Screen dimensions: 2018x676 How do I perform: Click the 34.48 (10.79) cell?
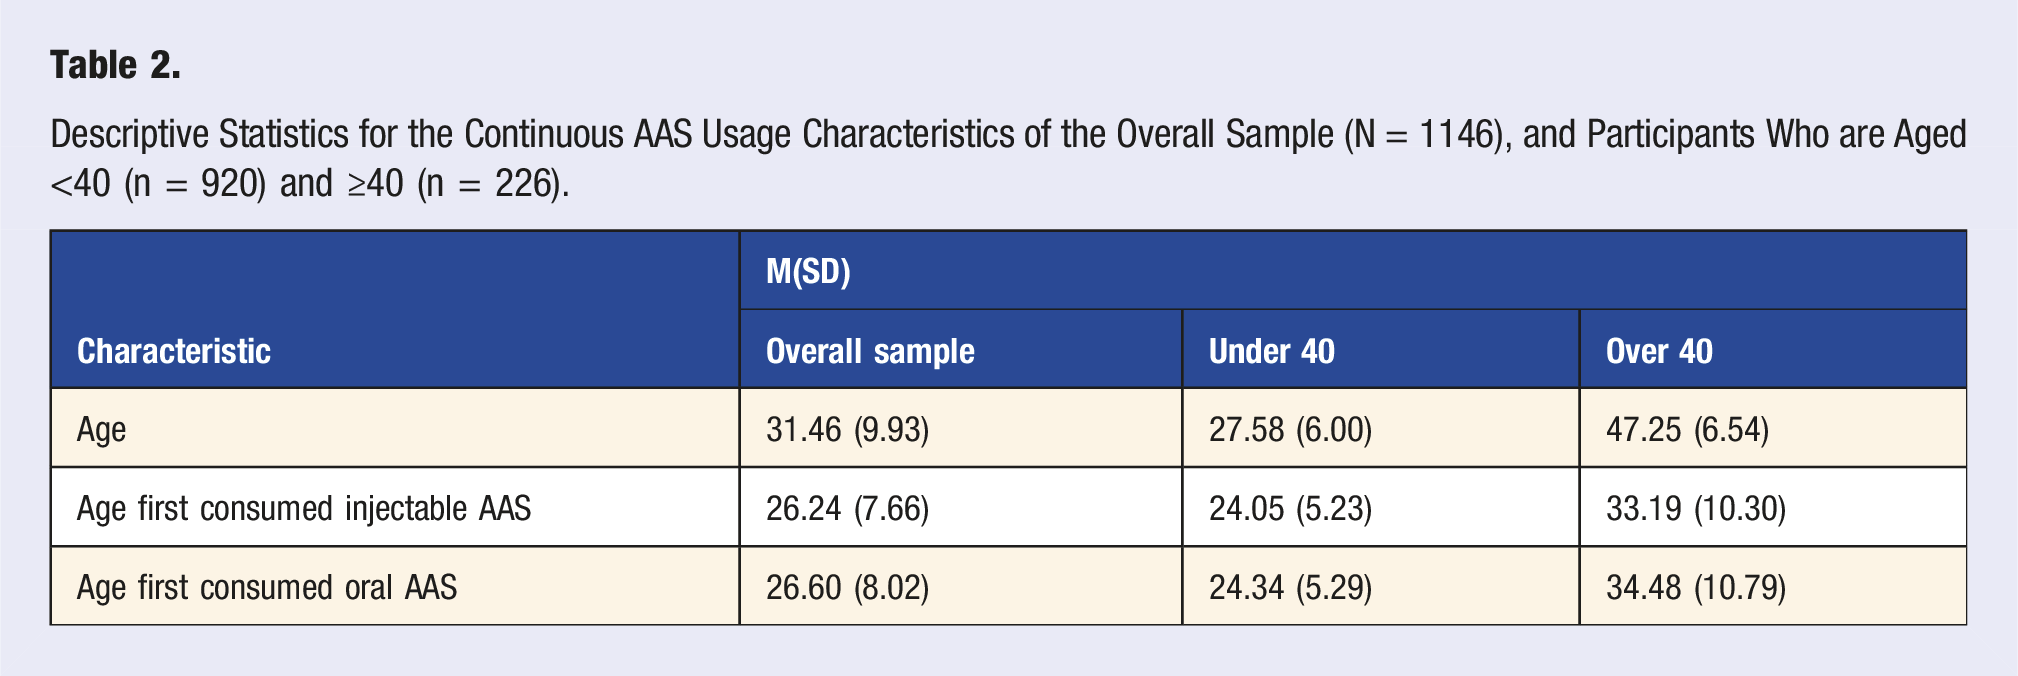pos(1773,587)
